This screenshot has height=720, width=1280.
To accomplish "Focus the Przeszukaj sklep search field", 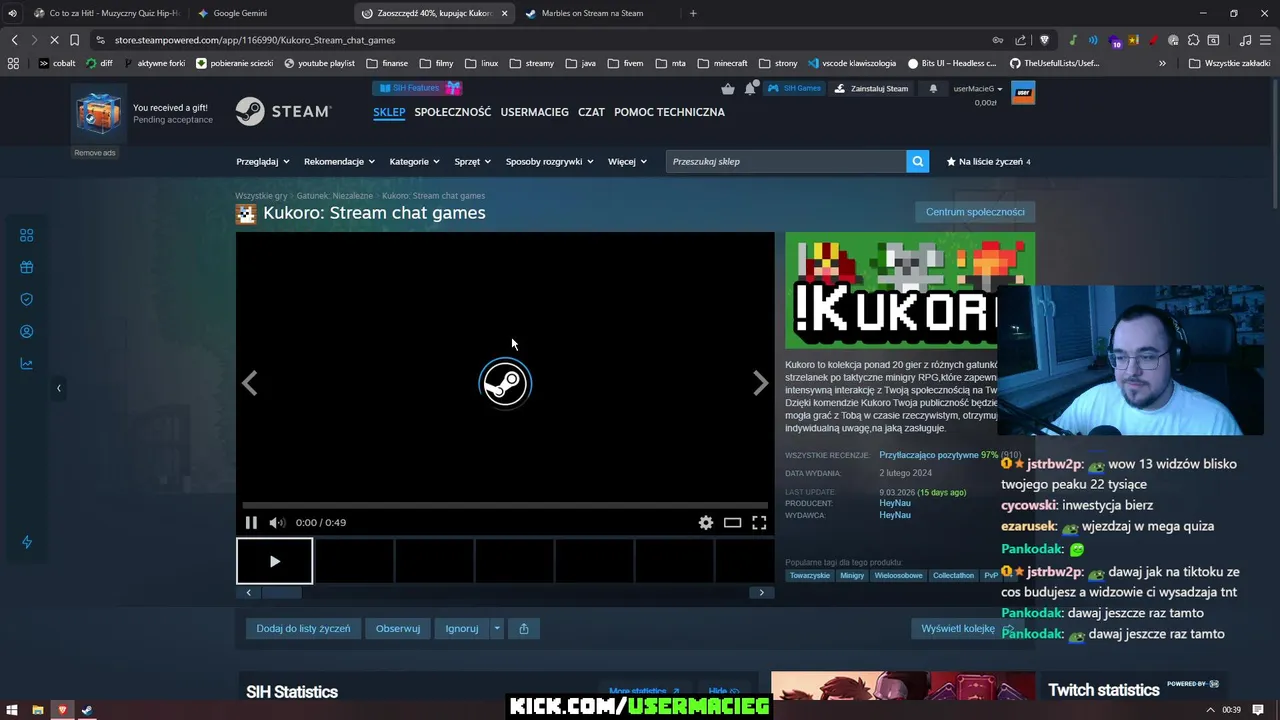I will click(x=785, y=161).
